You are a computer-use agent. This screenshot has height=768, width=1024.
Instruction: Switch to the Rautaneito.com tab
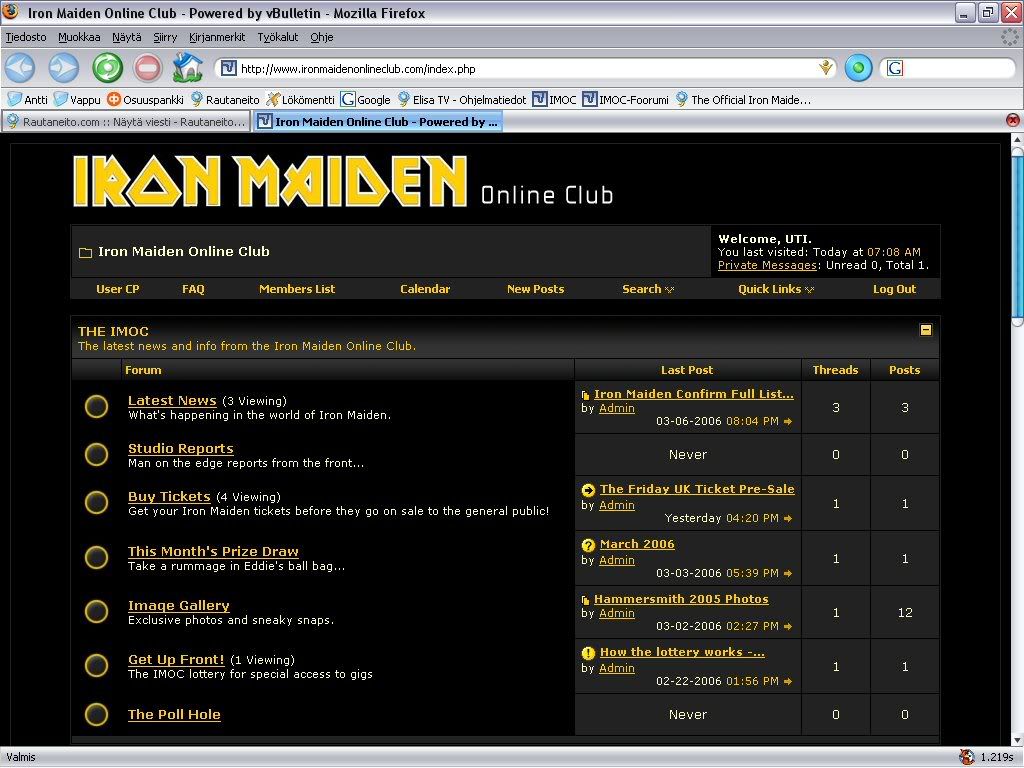pyautogui.click(x=127, y=121)
